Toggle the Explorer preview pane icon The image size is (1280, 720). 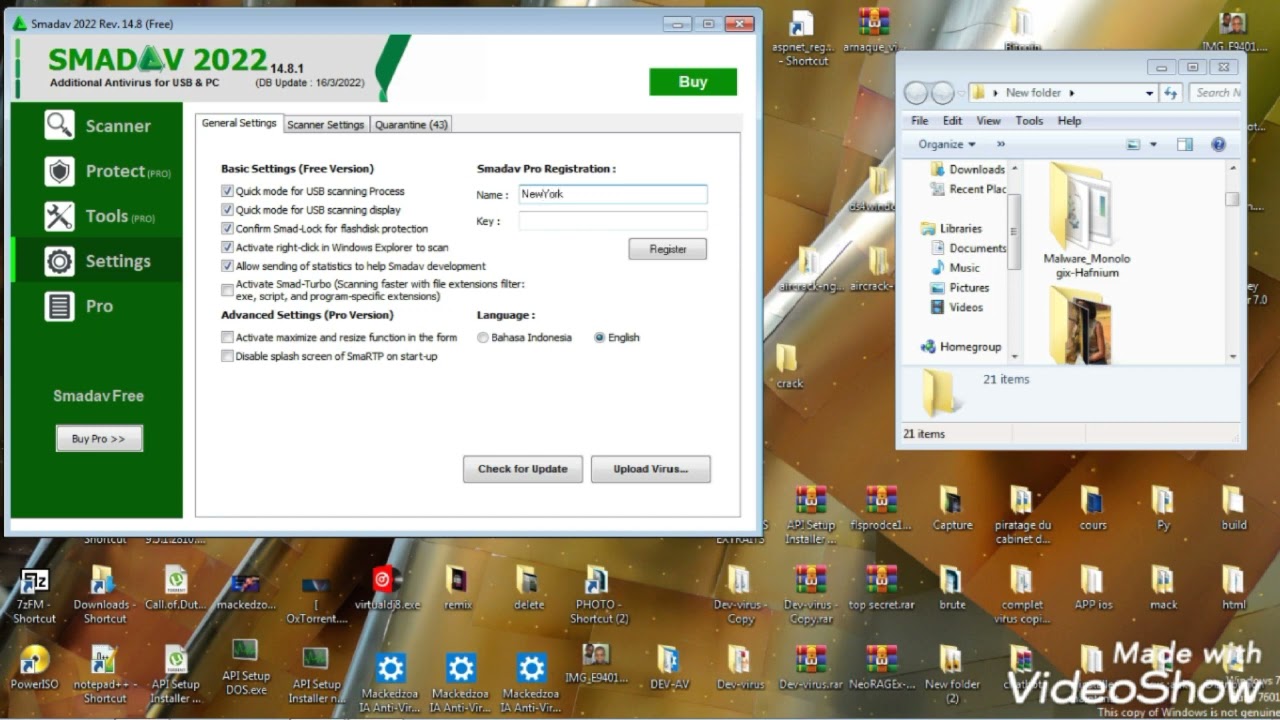tap(1185, 144)
